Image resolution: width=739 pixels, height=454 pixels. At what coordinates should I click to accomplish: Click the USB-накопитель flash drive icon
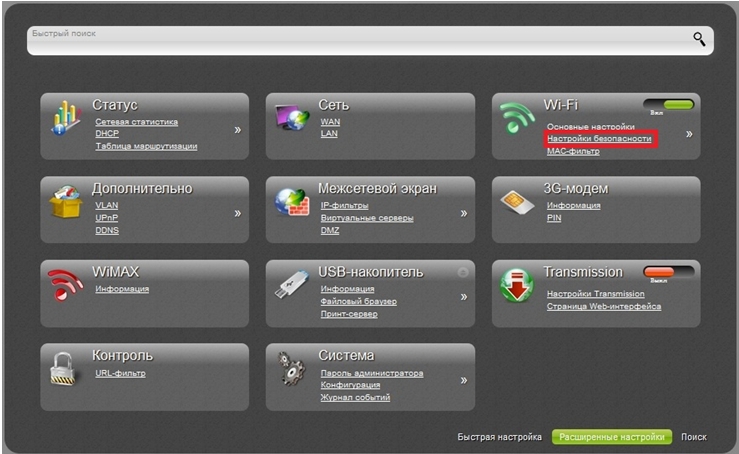tap(293, 286)
